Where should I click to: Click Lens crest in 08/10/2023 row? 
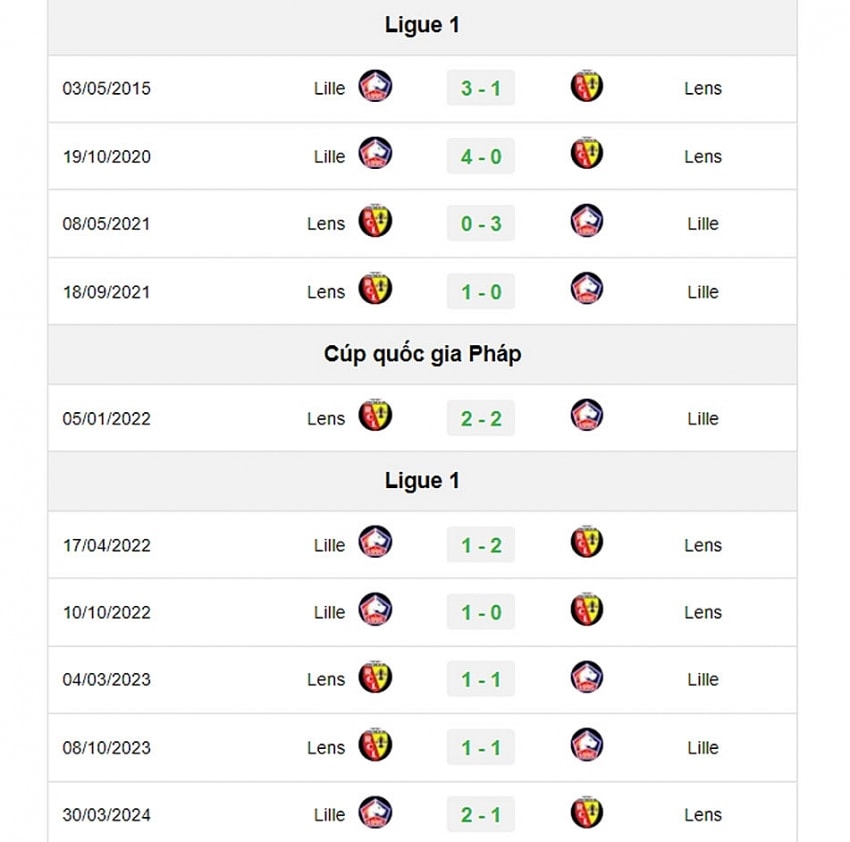tap(375, 745)
